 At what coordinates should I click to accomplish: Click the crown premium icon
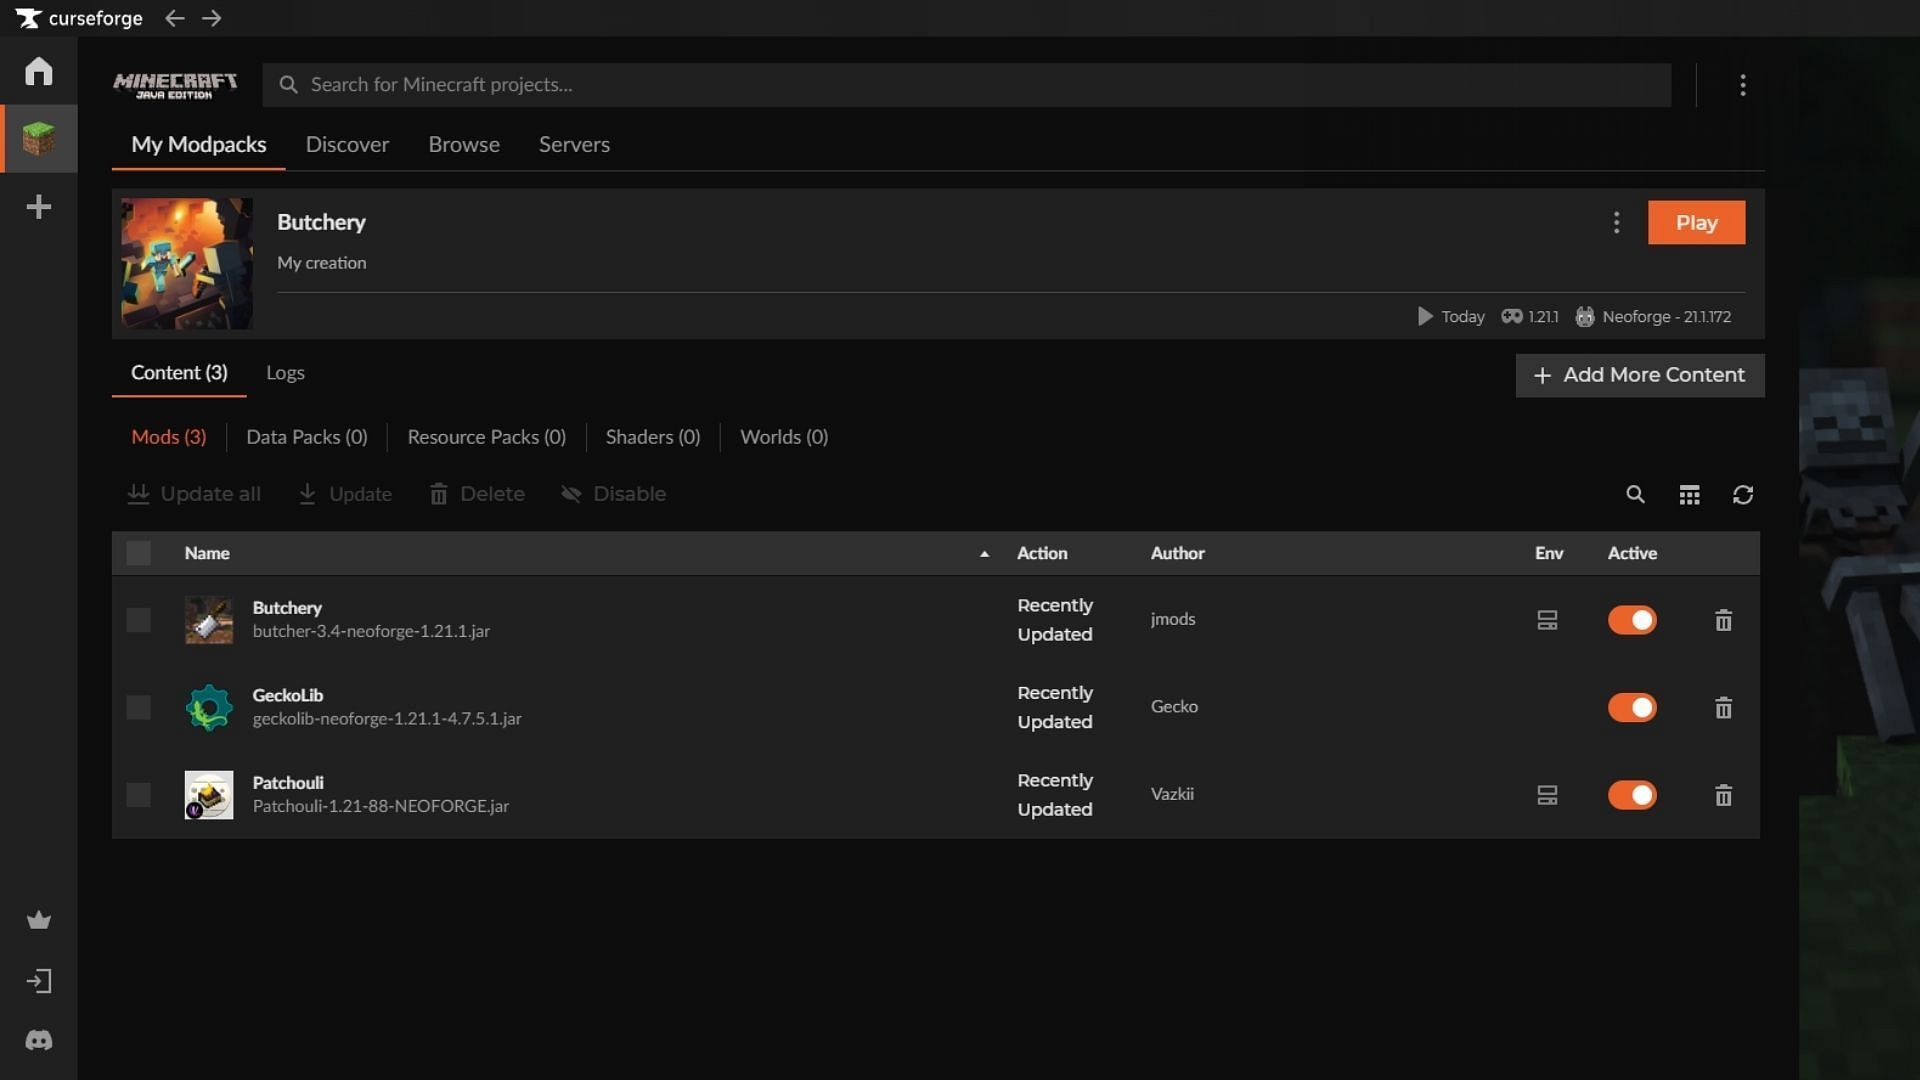38,920
